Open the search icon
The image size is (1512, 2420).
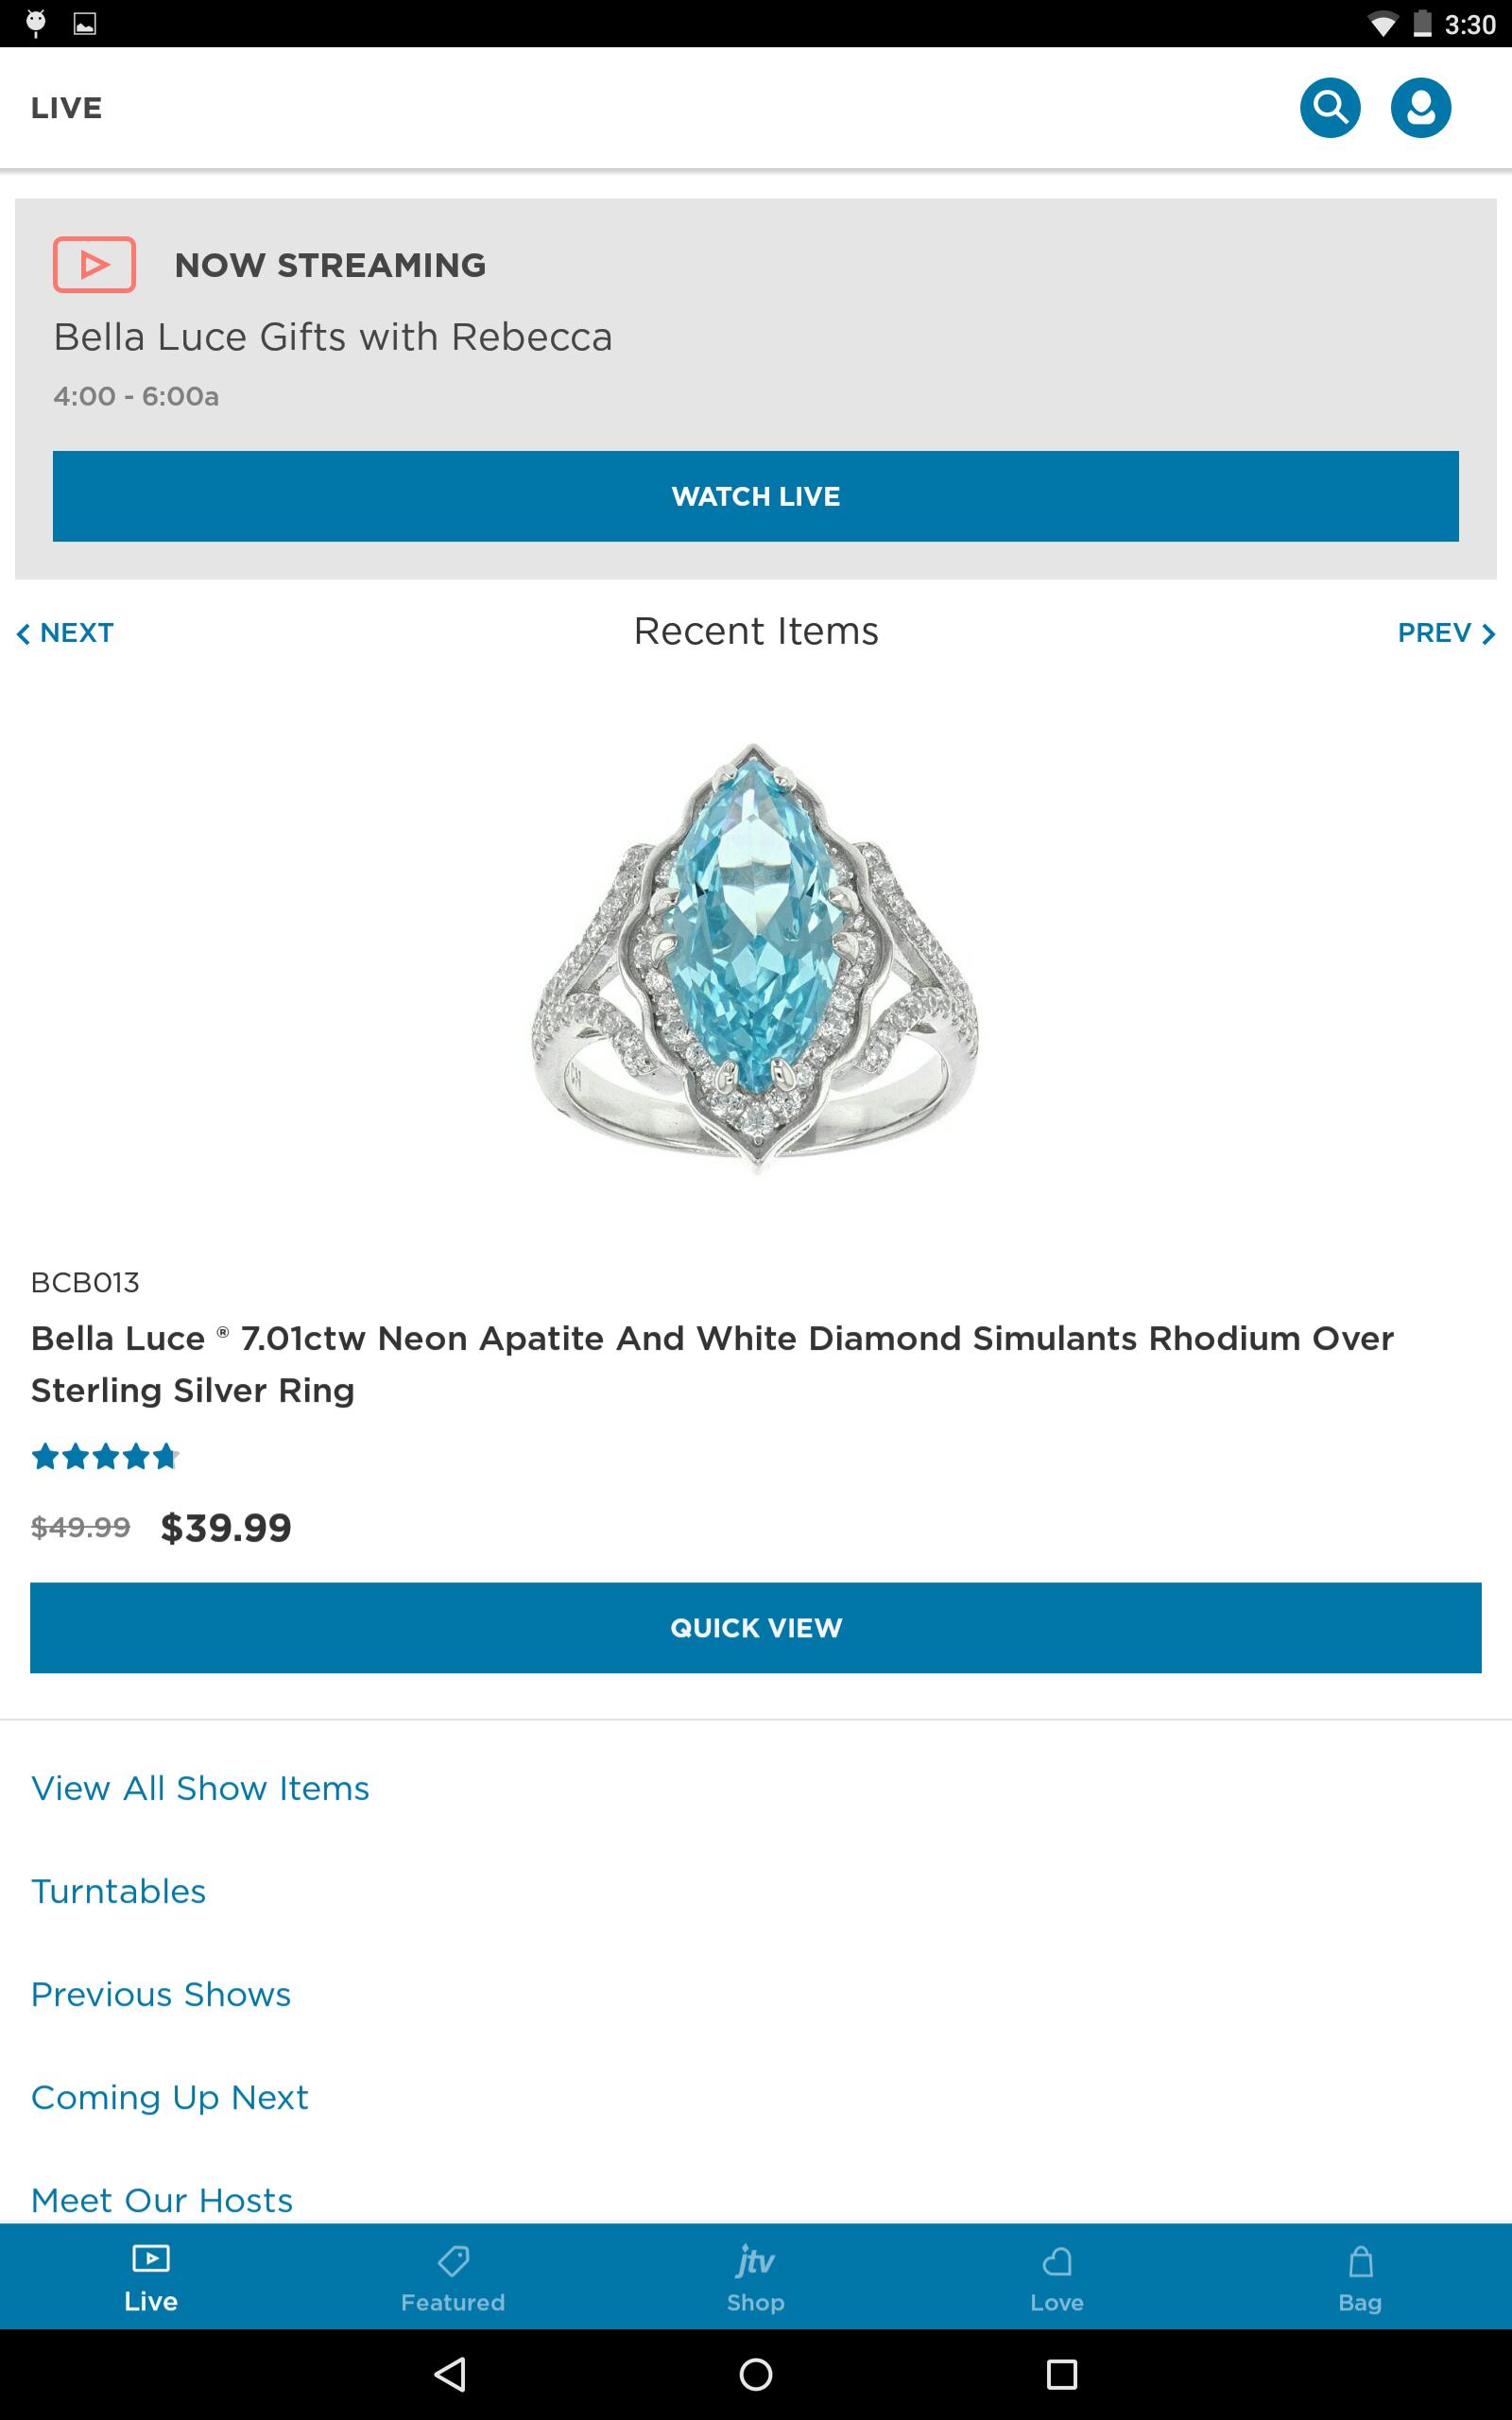click(1329, 107)
